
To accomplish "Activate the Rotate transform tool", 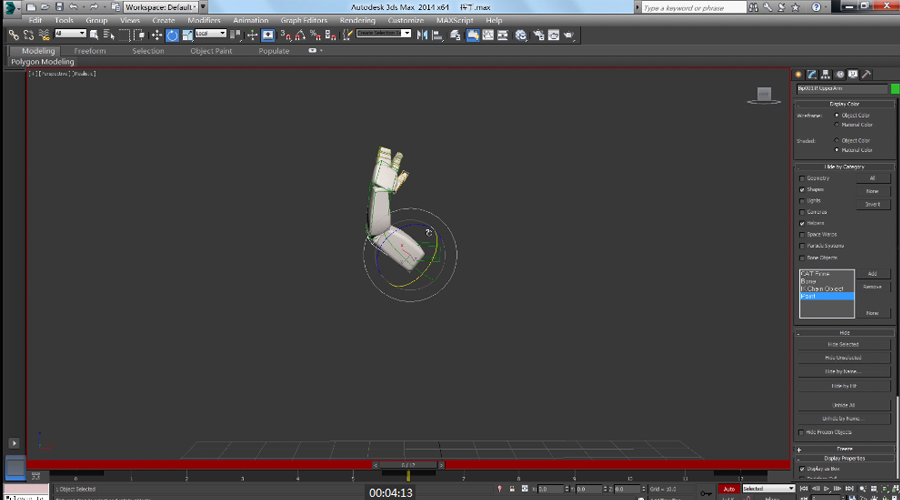I will [172, 35].
